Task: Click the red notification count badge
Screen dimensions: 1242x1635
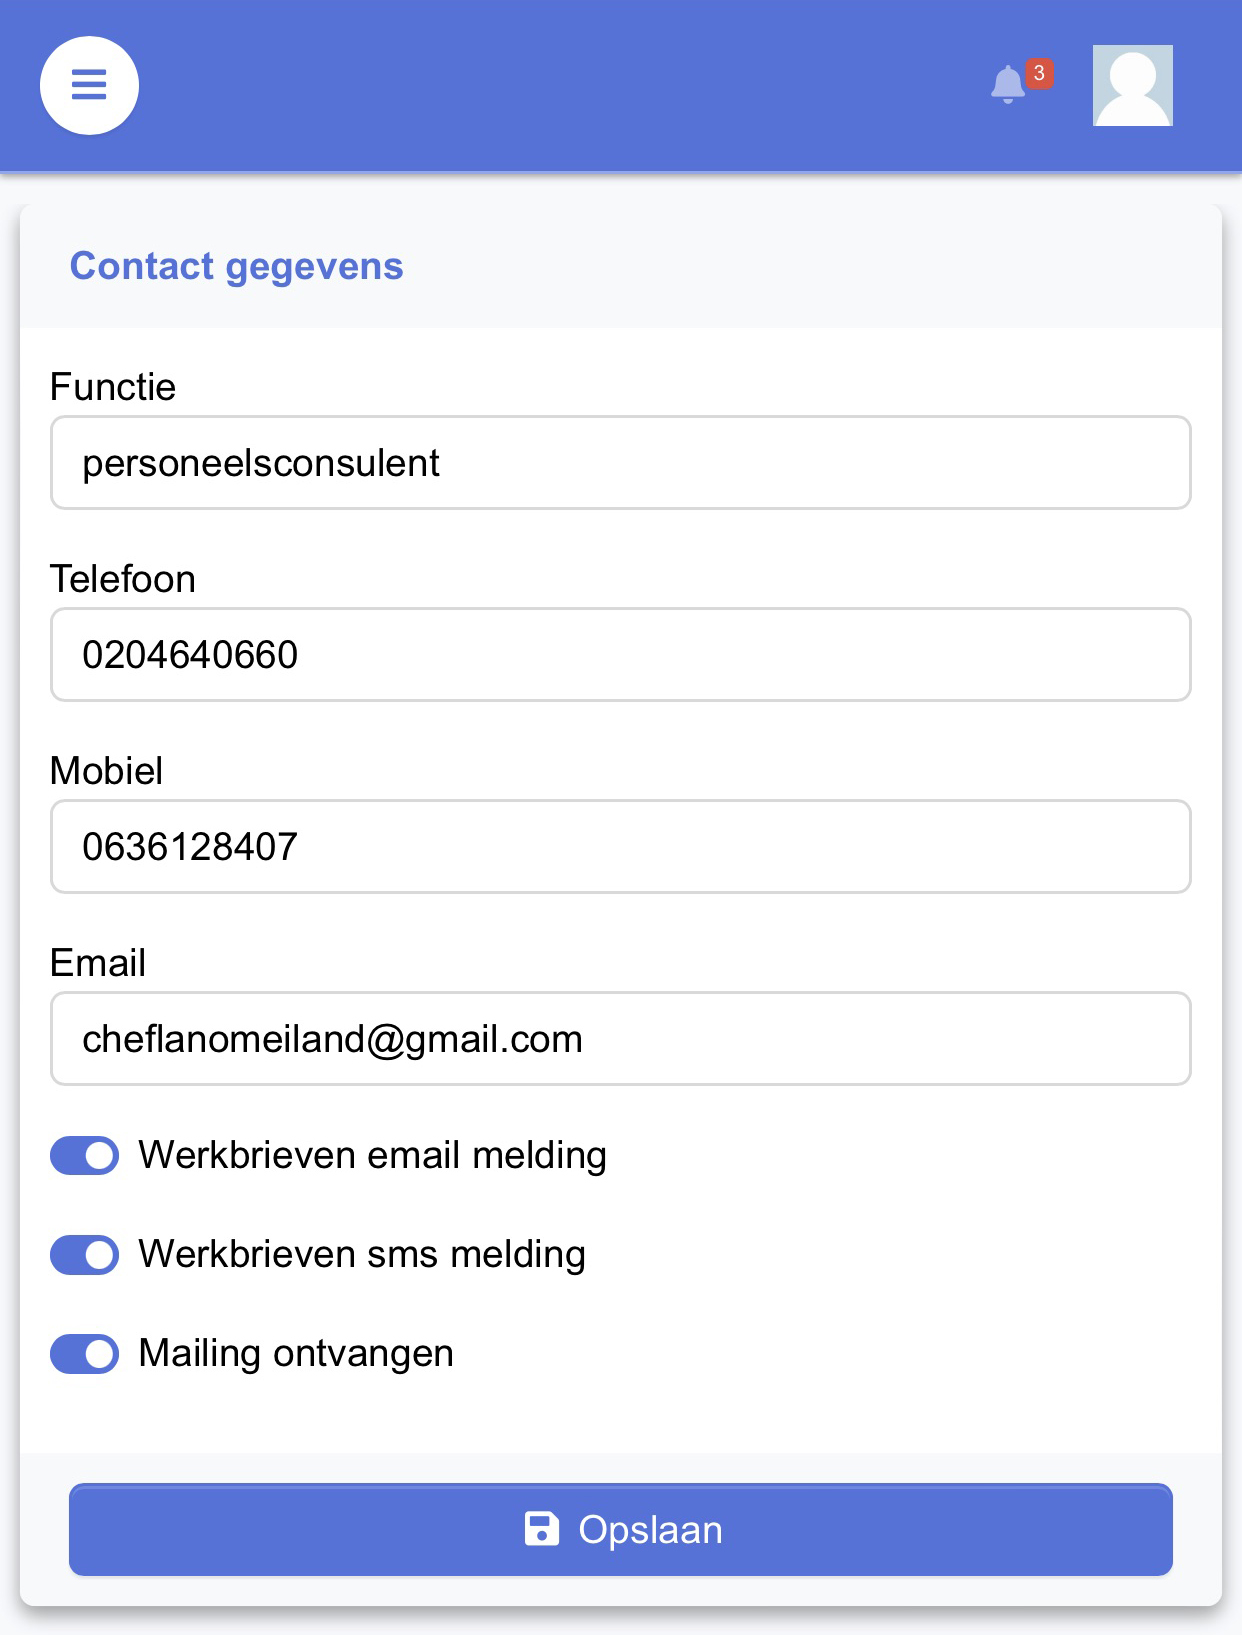Action: click(x=1039, y=73)
